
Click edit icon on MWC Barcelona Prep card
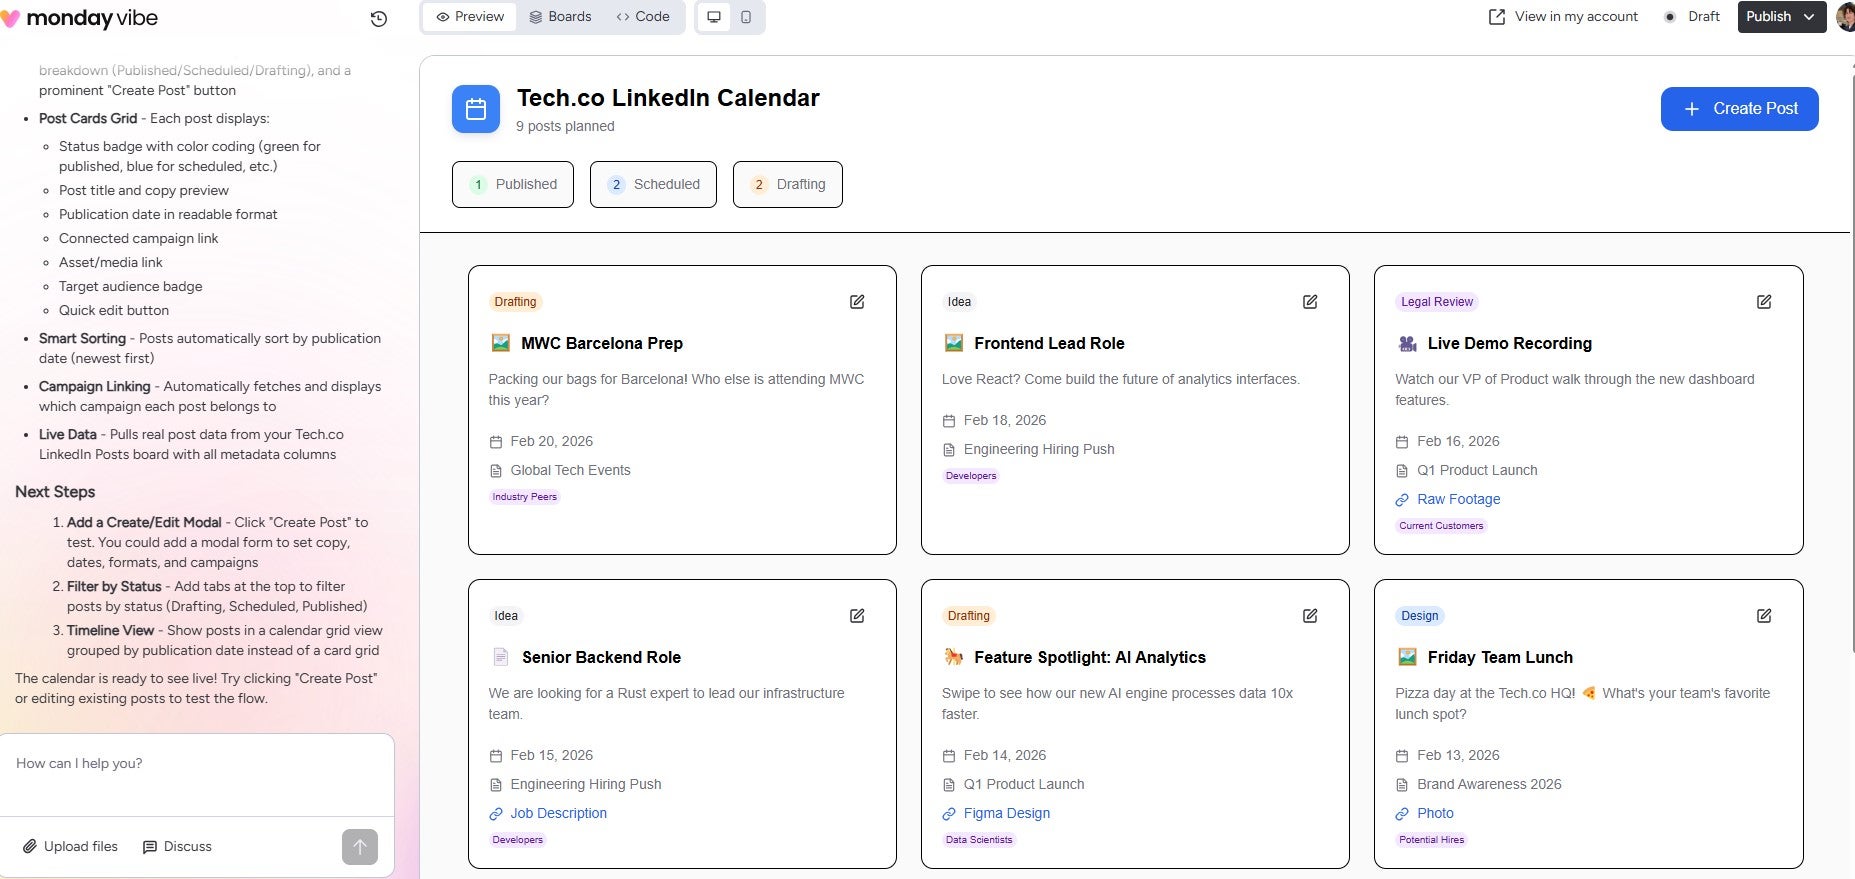point(857,302)
